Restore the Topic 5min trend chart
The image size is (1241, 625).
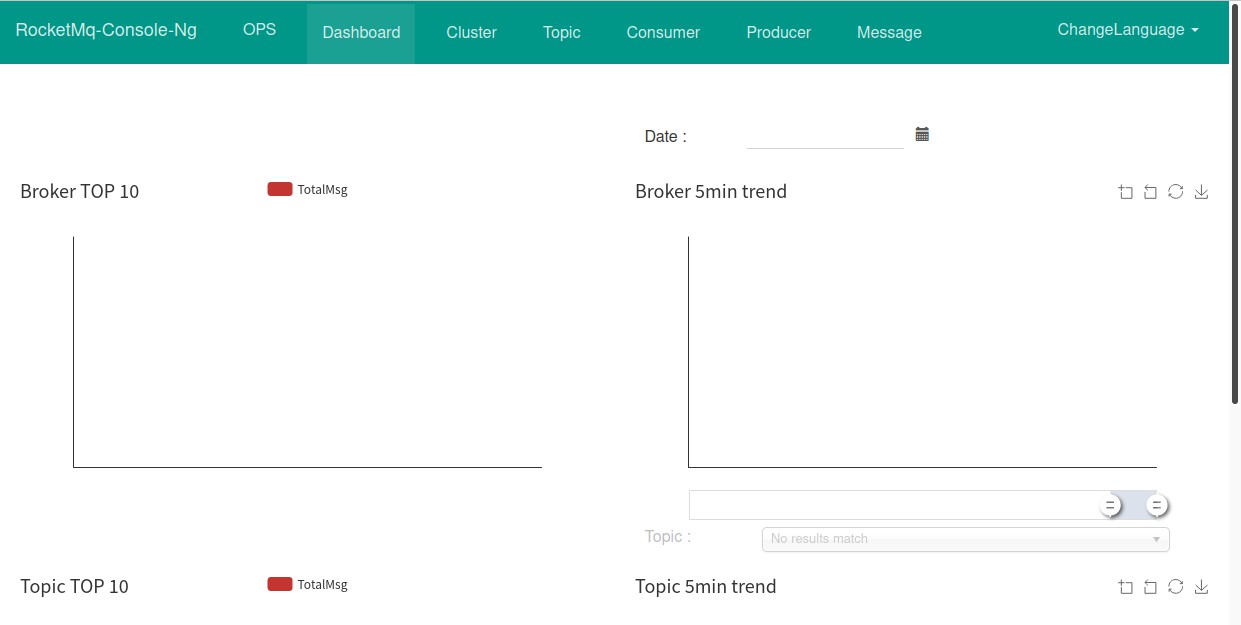coord(1176,587)
